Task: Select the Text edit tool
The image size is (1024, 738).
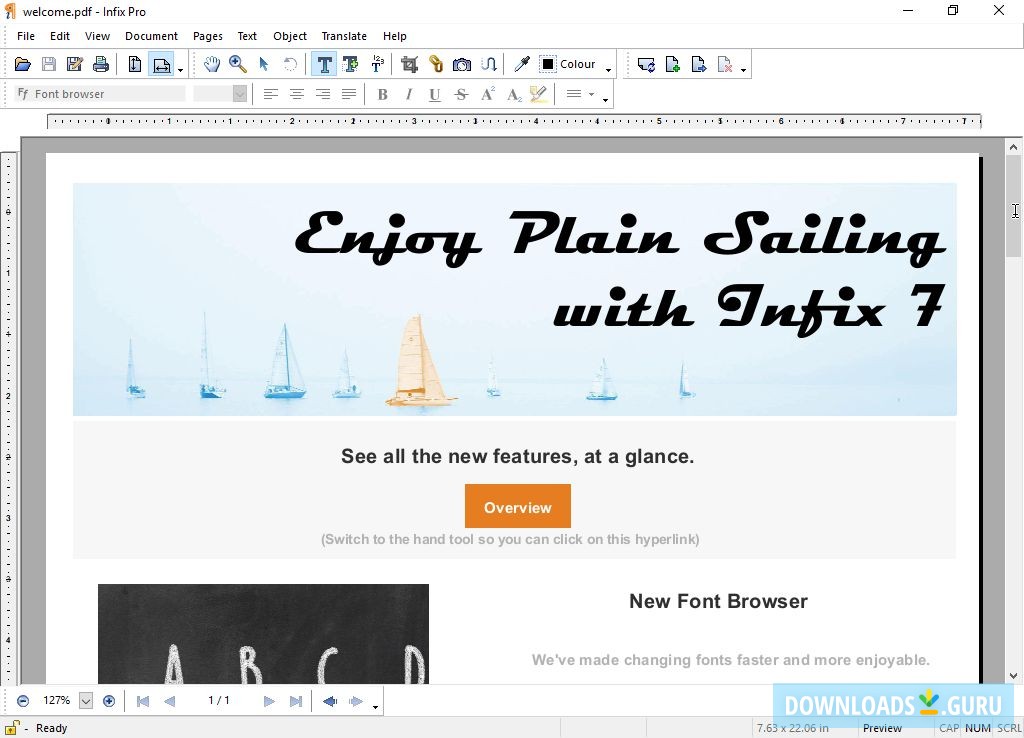Action: [x=324, y=64]
